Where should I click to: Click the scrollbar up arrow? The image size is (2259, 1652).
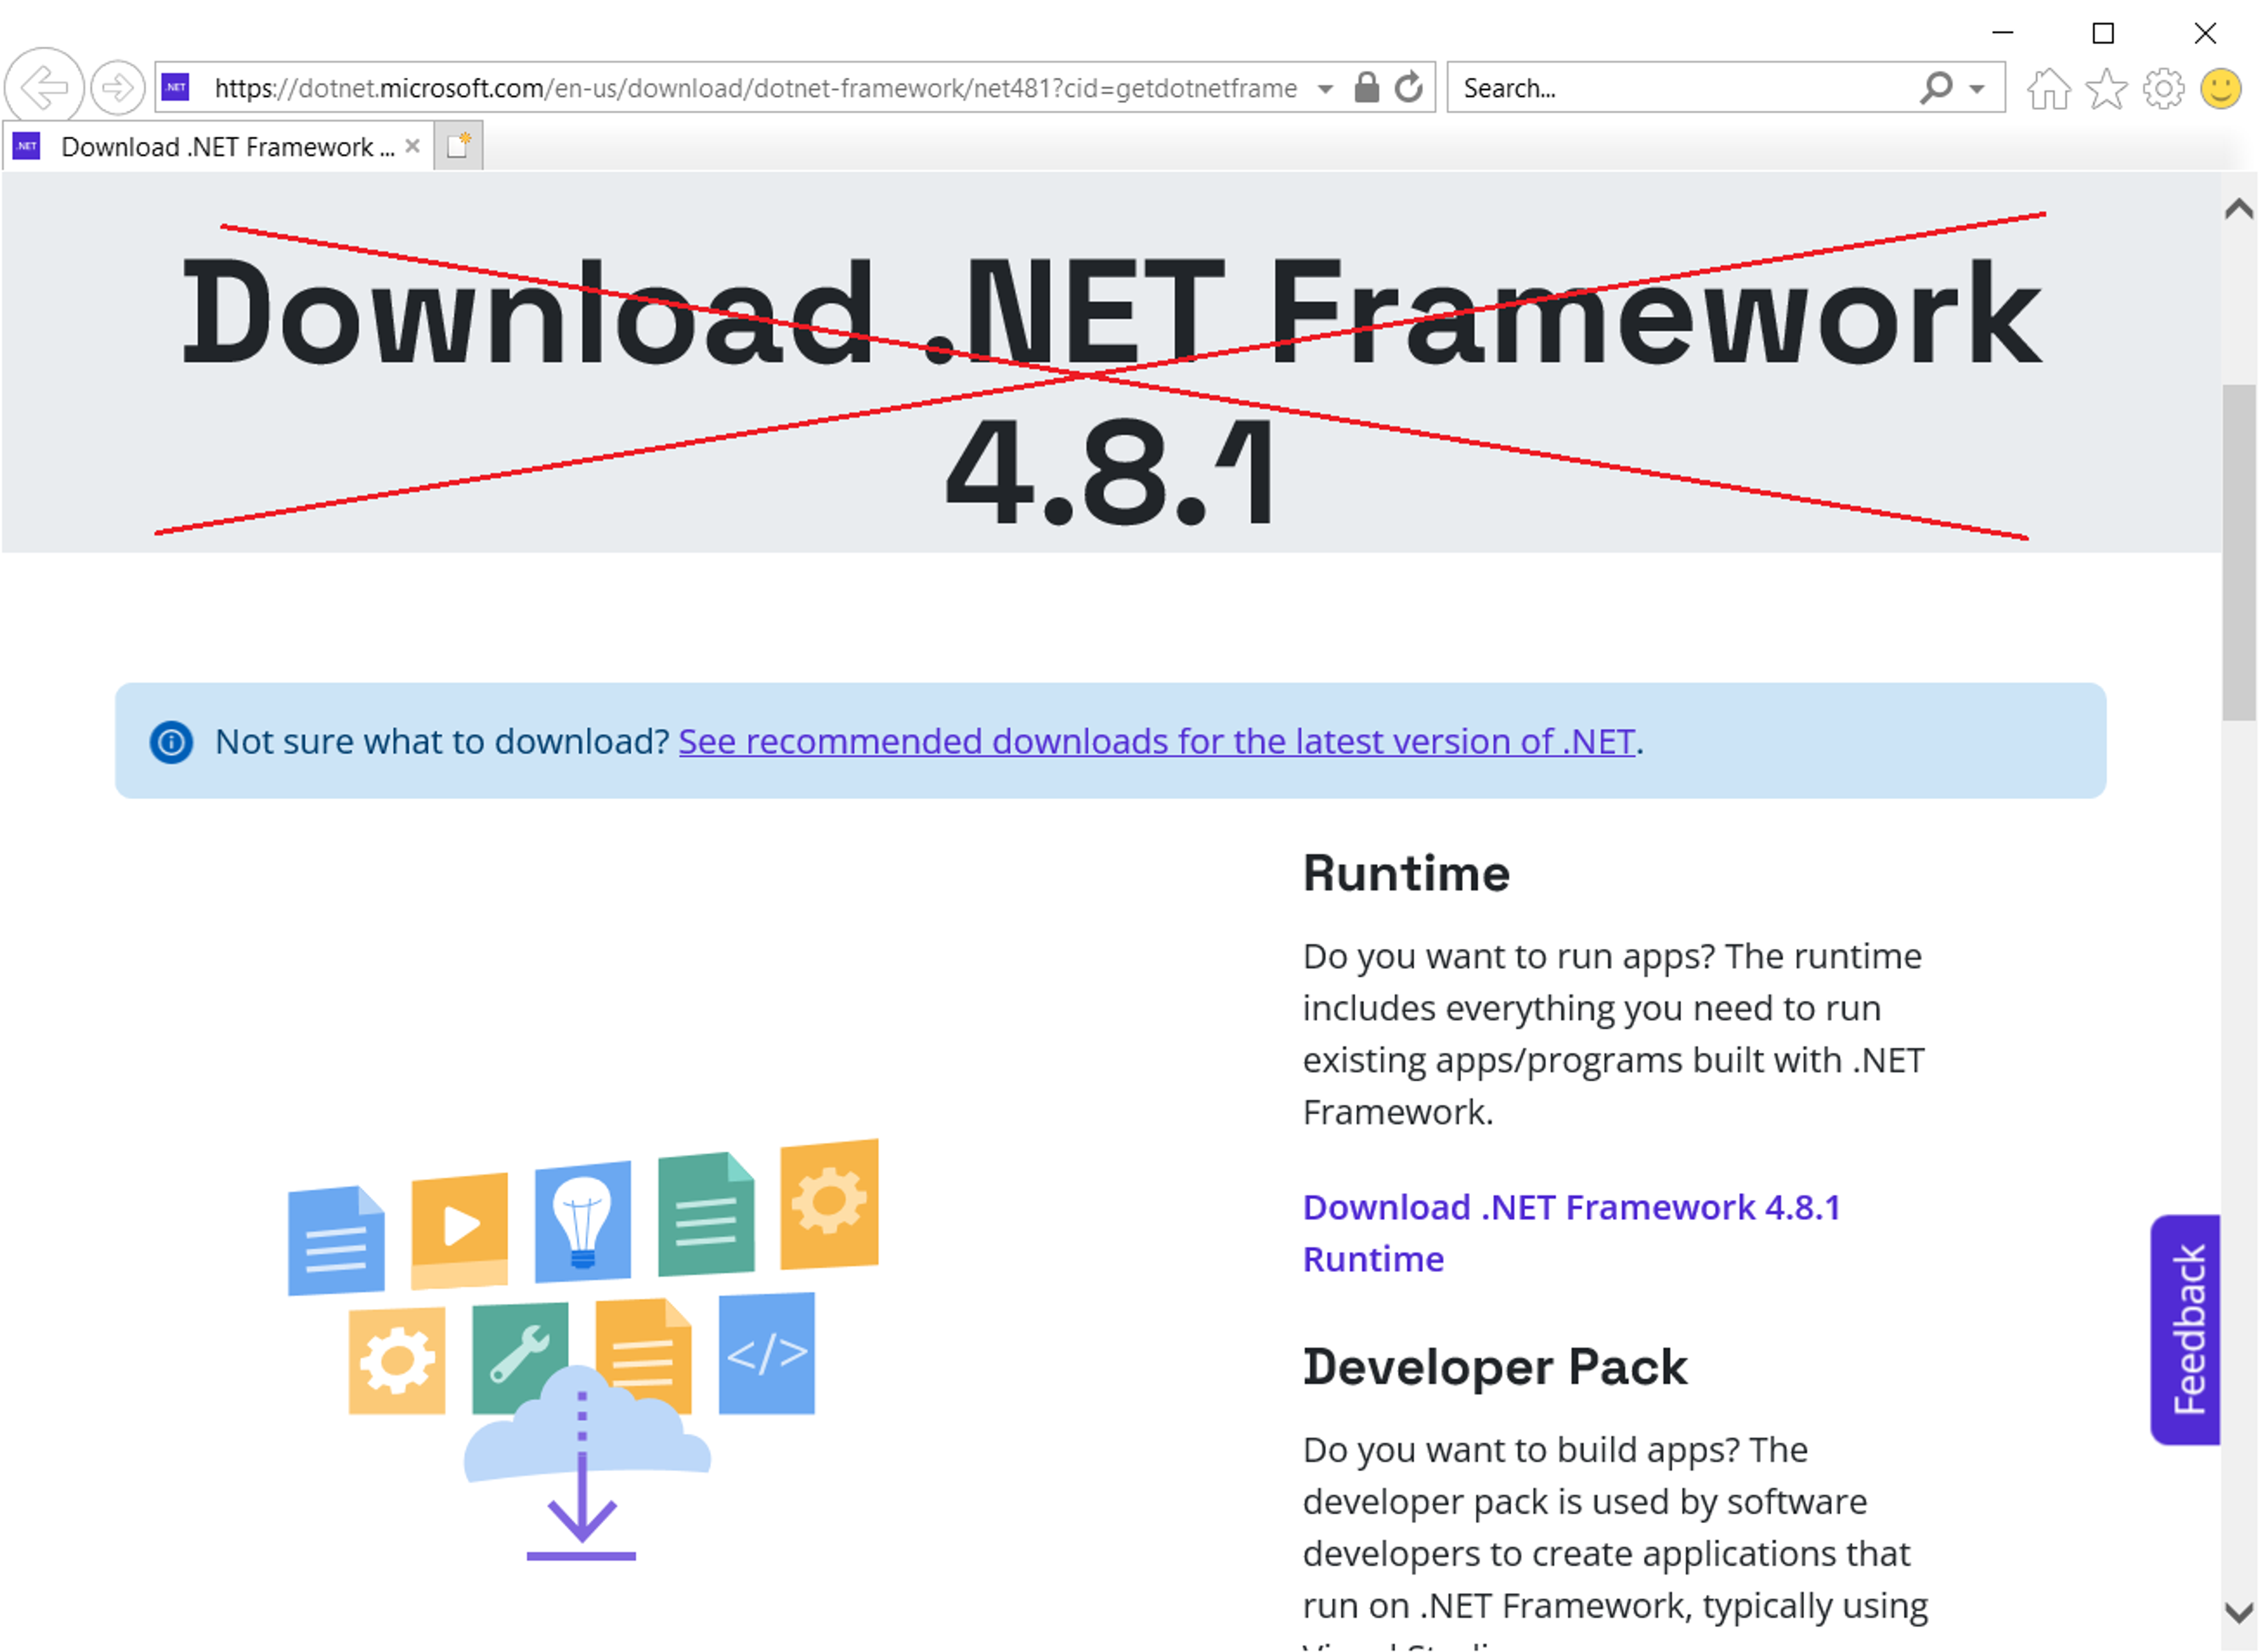tap(2239, 208)
